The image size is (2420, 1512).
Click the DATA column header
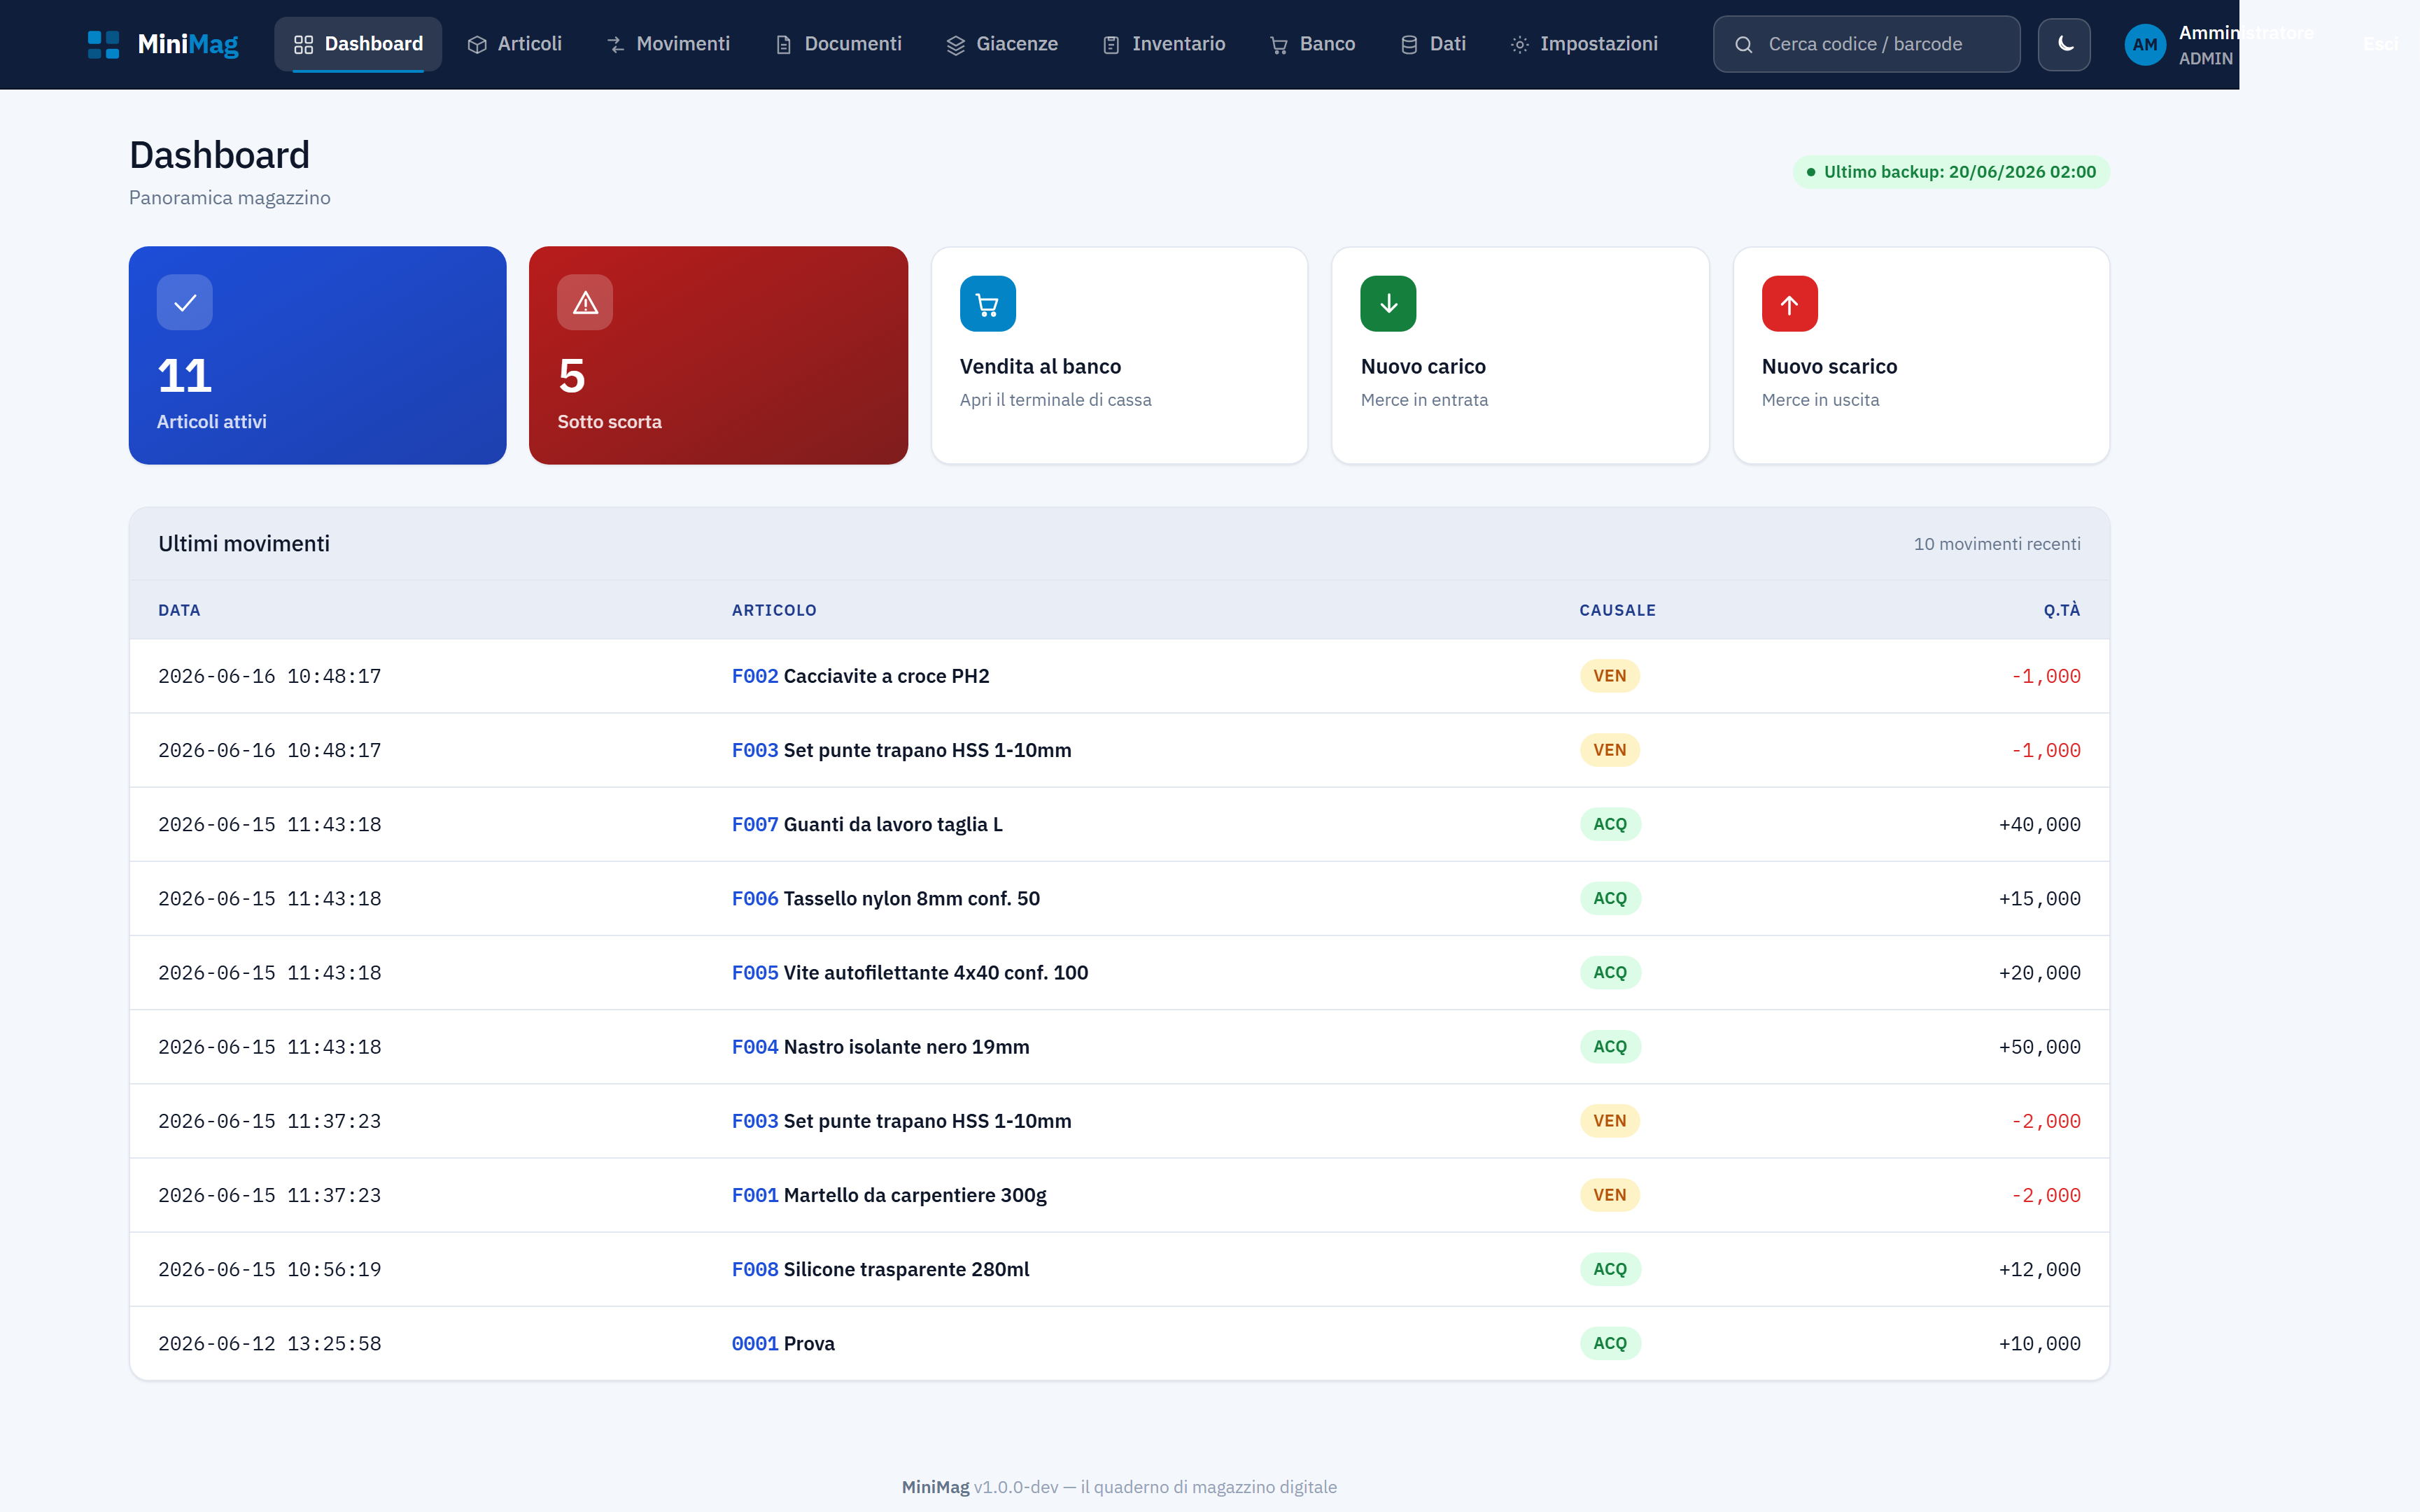(x=179, y=610)
